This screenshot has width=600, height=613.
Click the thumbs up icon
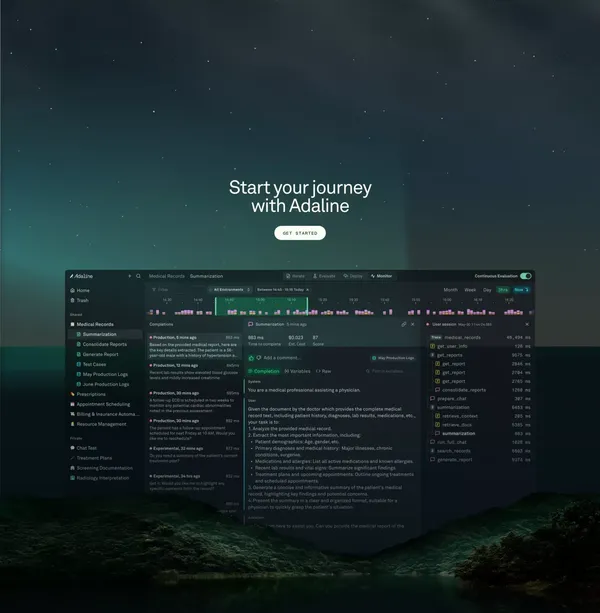click(x=251, y=358)
